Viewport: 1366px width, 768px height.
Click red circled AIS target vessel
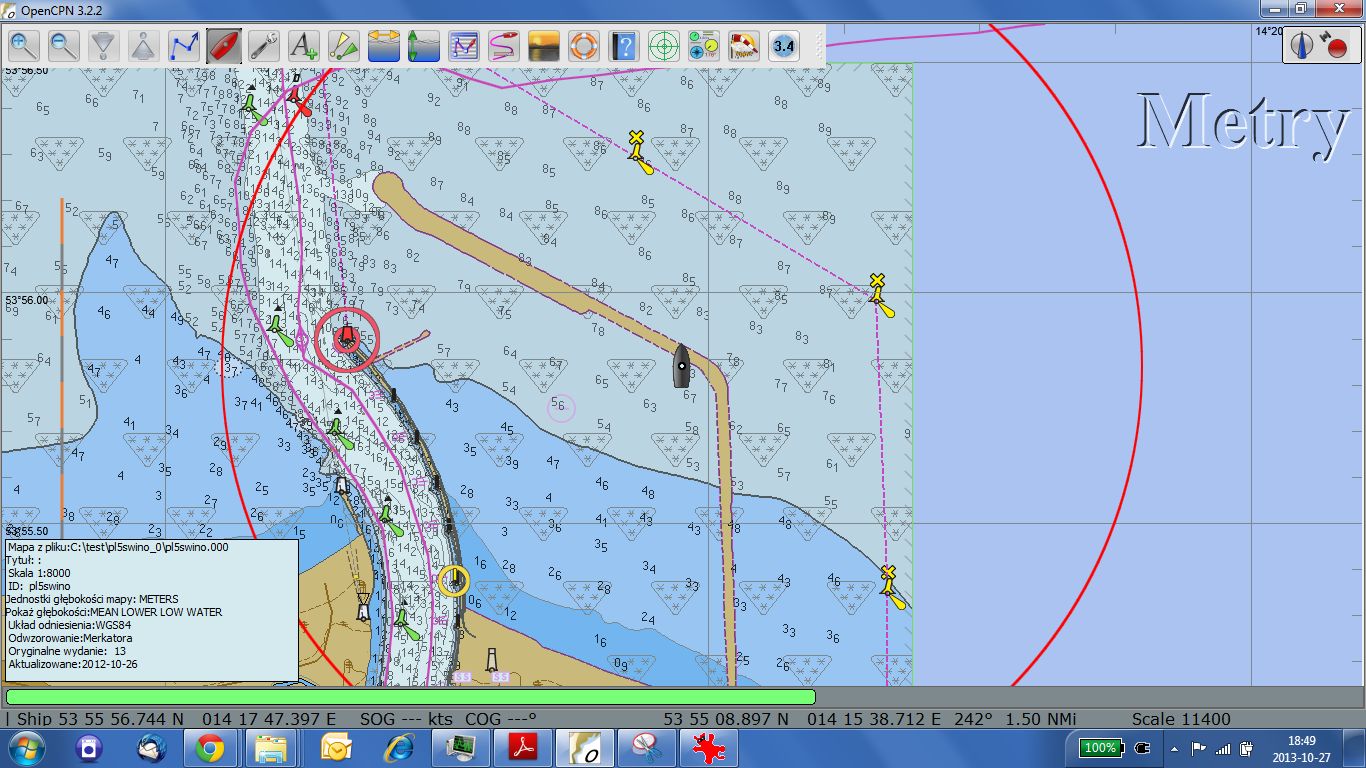point(347,338)
